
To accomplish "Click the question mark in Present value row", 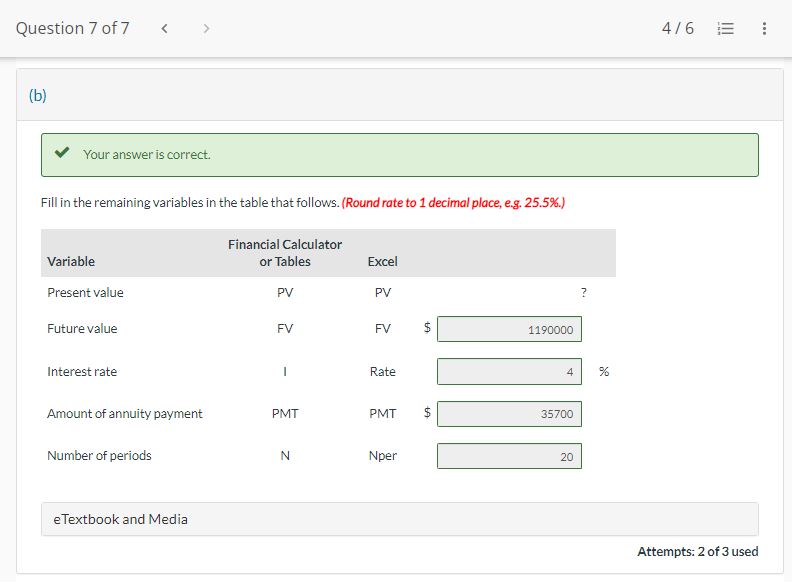I will 583,293.
